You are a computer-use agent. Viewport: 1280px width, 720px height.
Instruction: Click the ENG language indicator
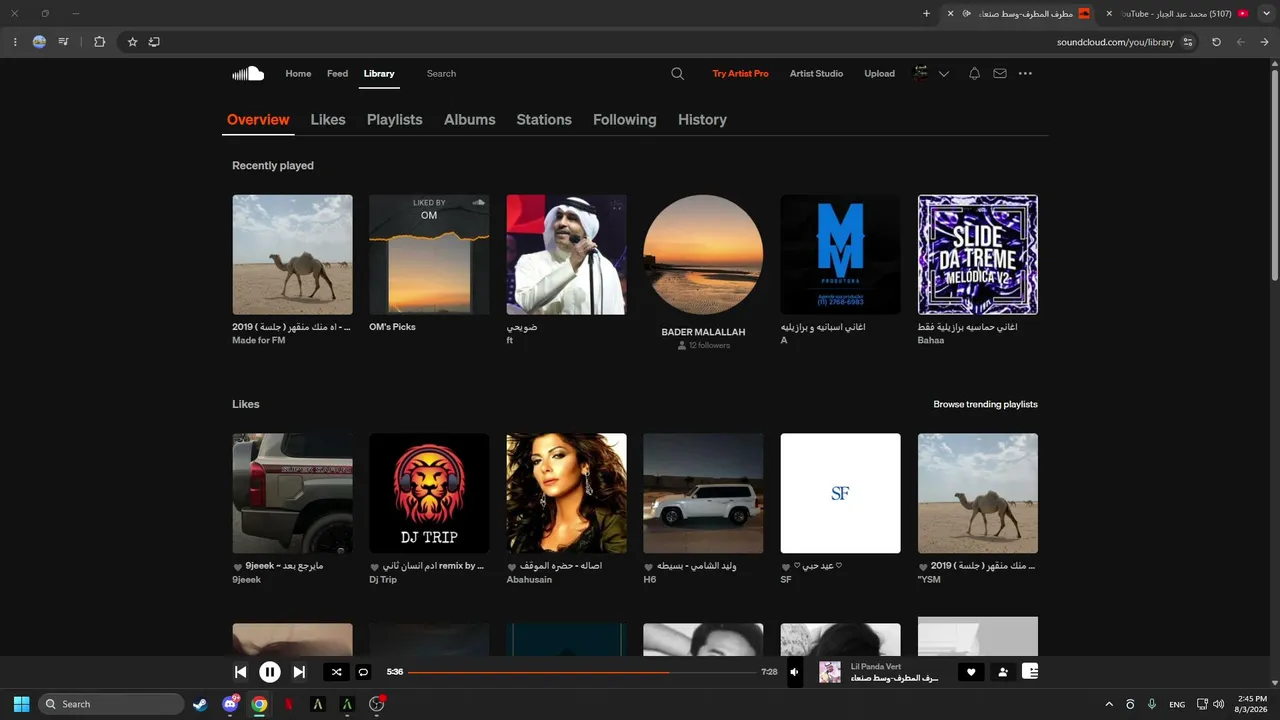point(1177,704)
